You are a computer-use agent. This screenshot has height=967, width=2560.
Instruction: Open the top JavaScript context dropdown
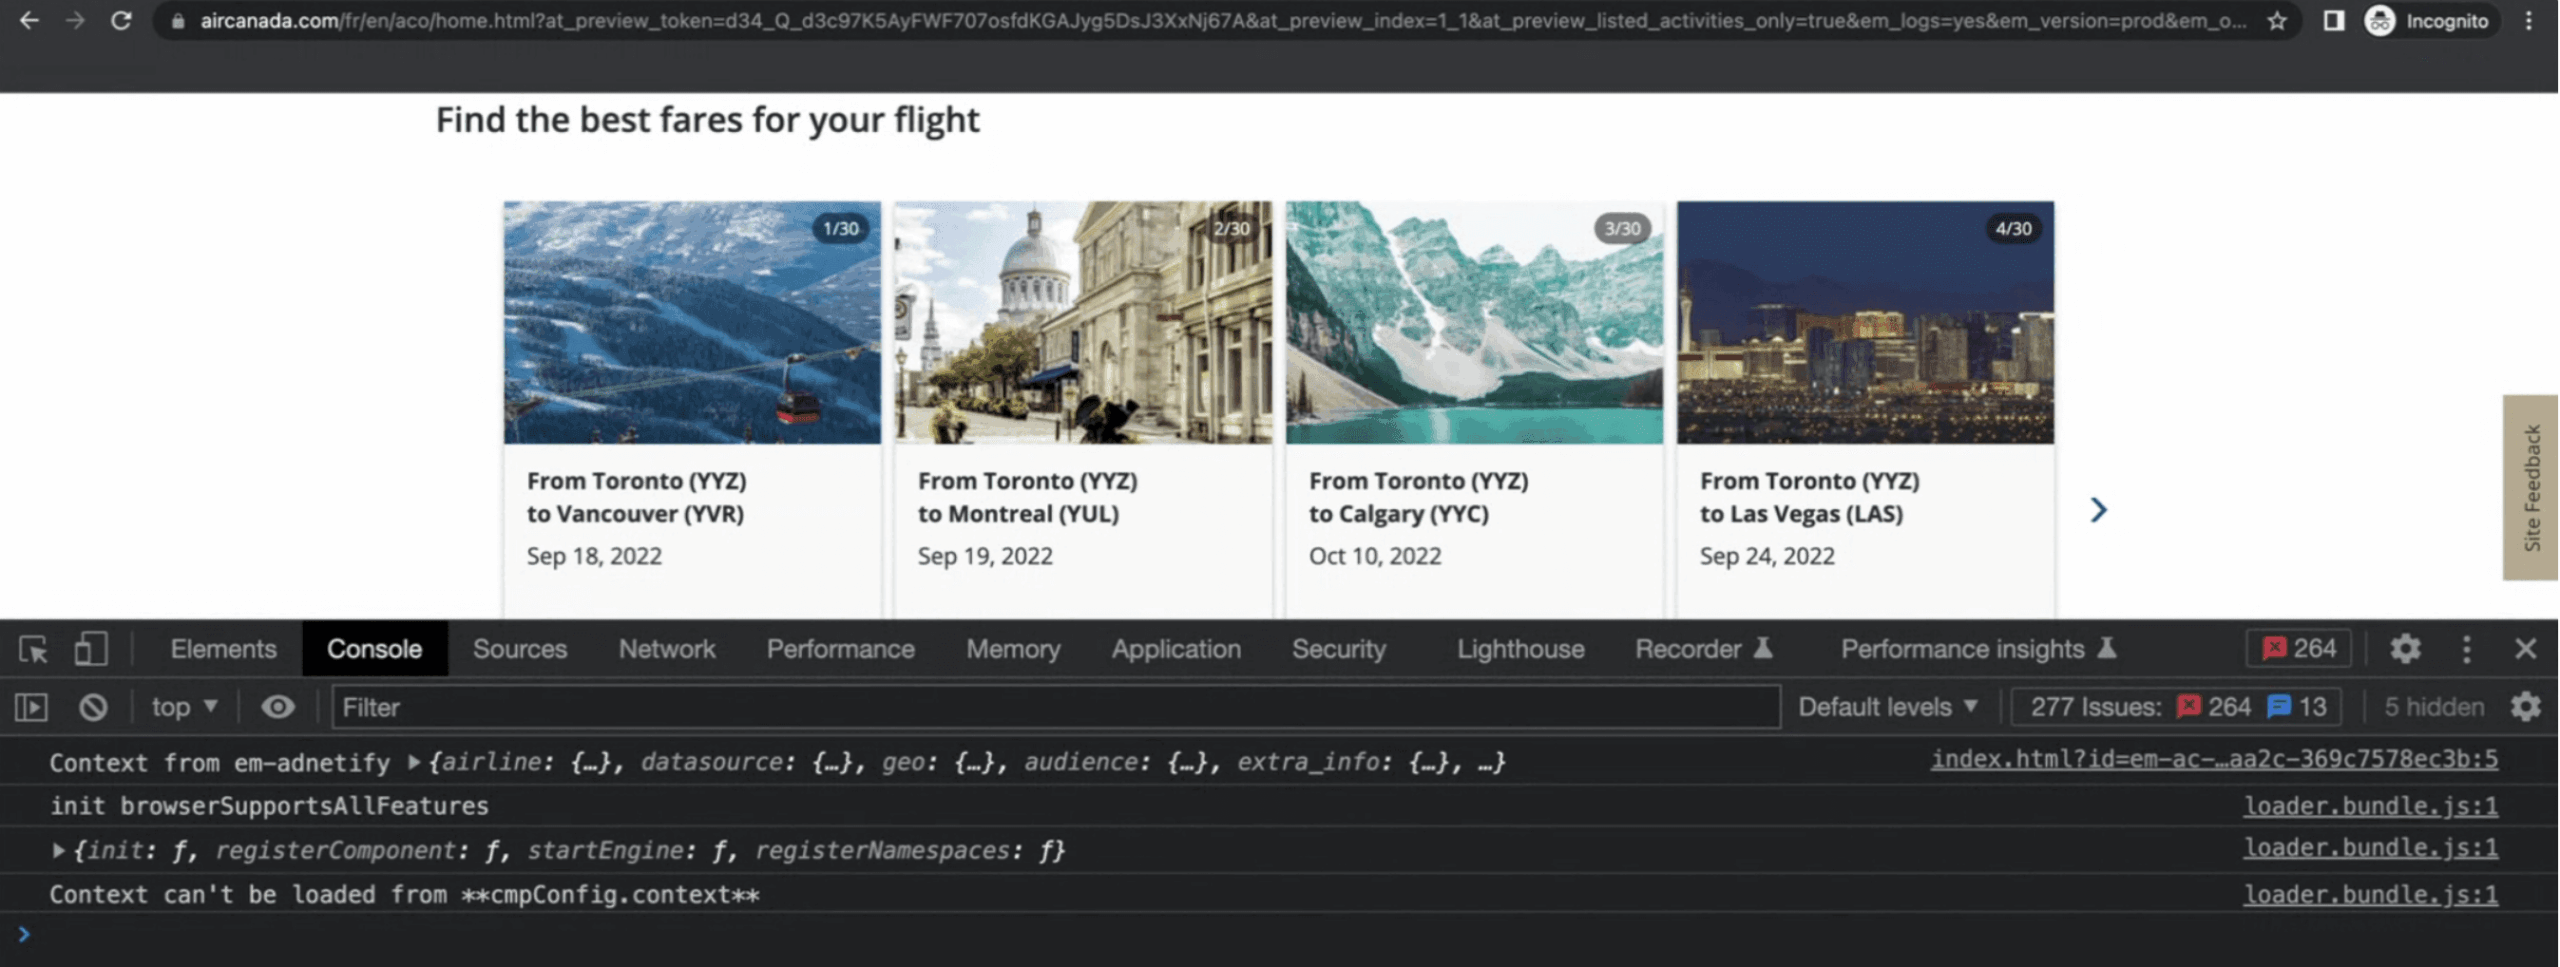pyautogui.click(x=184, y=707)
